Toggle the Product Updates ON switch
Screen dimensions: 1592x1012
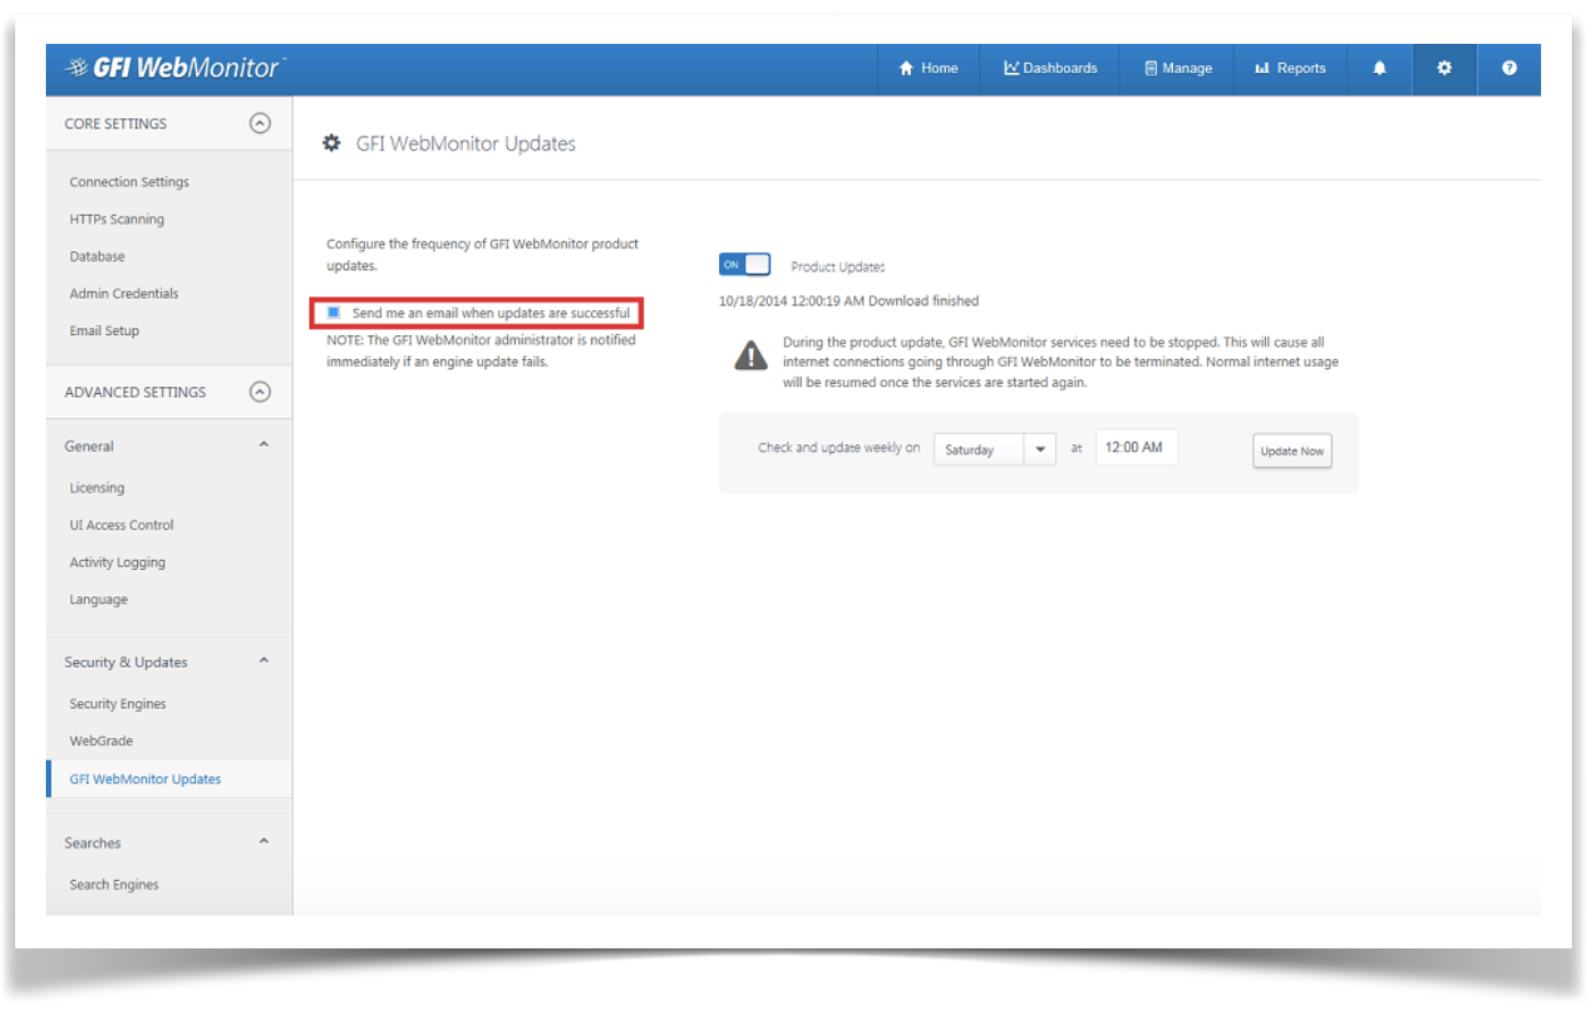[744, 264]
